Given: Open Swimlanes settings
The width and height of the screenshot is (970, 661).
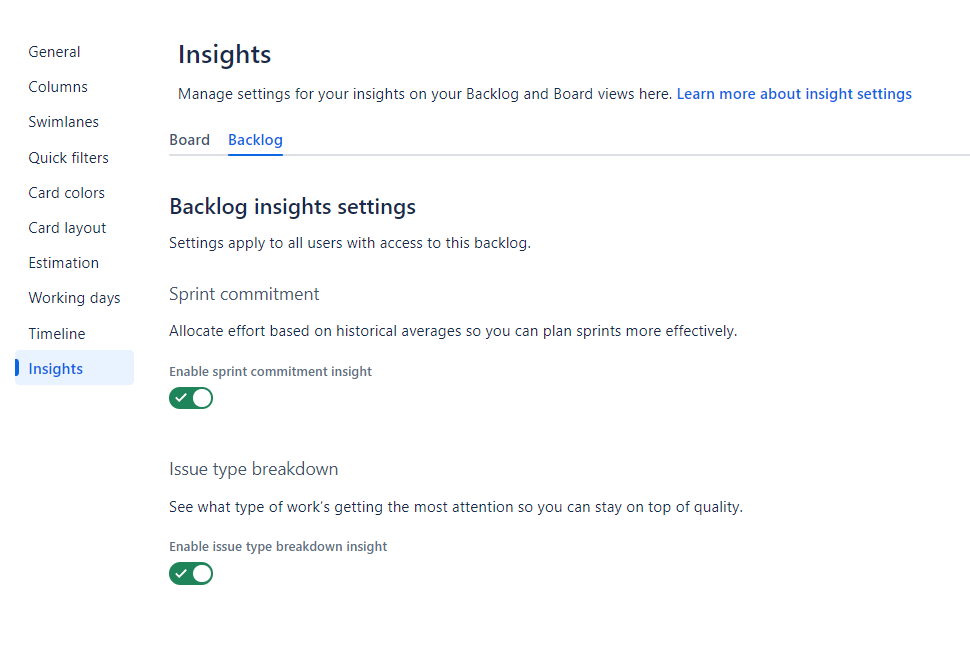Looking at the screenshot, I should (64, 122).
